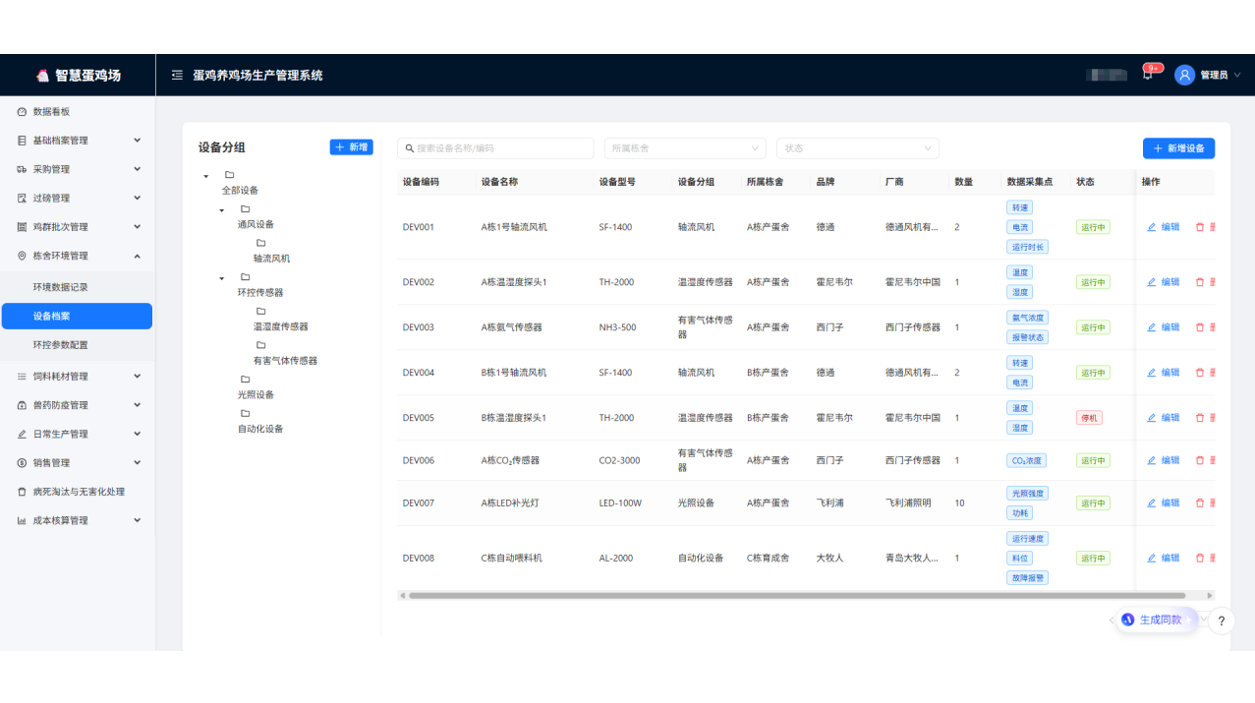Click the folder icon above 全部设备
The height and width of the screenshot is (703, 1255).
[x=230, y=175]
